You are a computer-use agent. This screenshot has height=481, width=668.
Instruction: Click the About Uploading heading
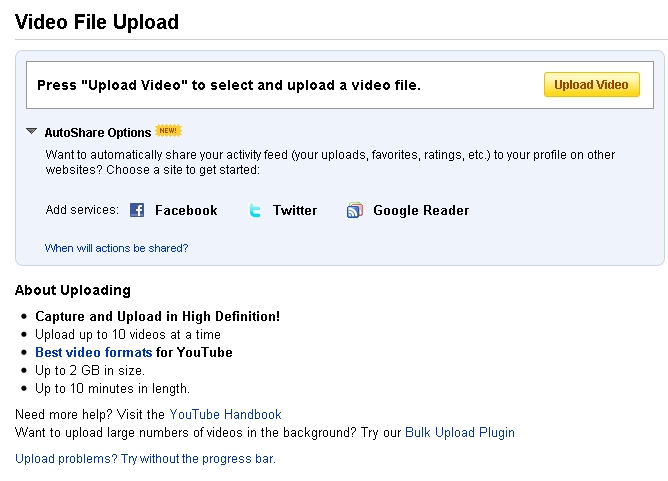(73, 290)
